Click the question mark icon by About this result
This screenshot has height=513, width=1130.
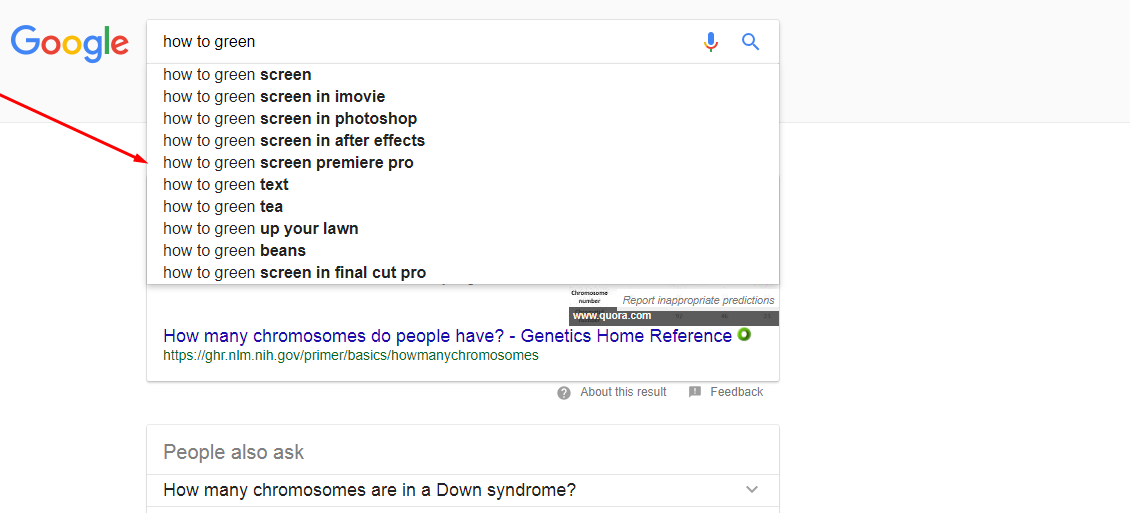pos(564,393)
